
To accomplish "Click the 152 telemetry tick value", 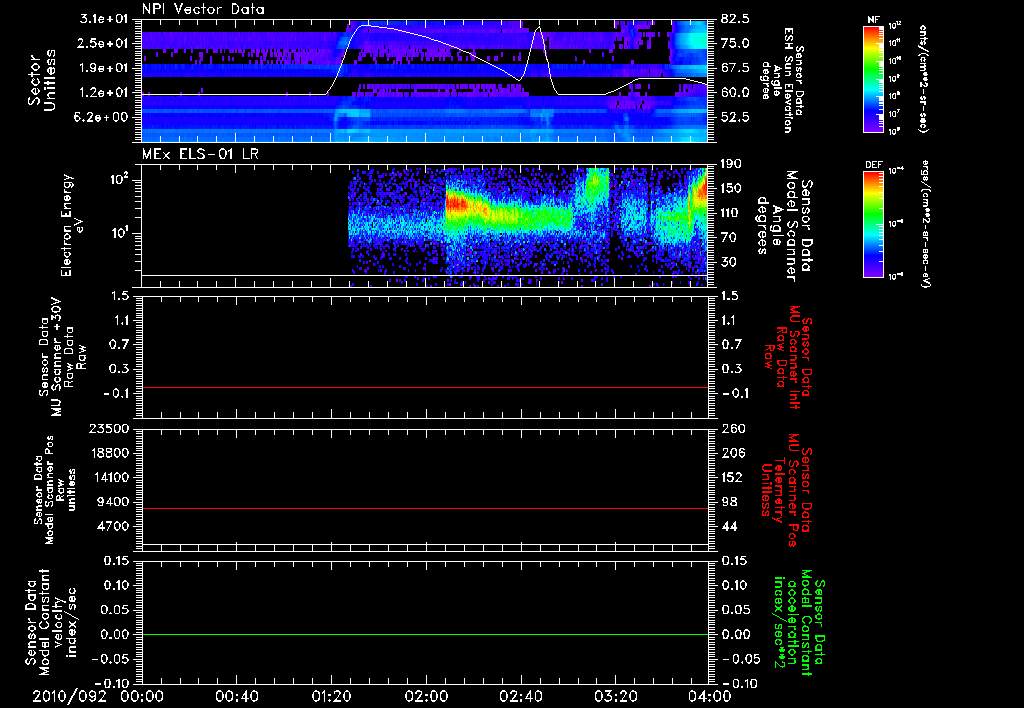I will [732, 477].
